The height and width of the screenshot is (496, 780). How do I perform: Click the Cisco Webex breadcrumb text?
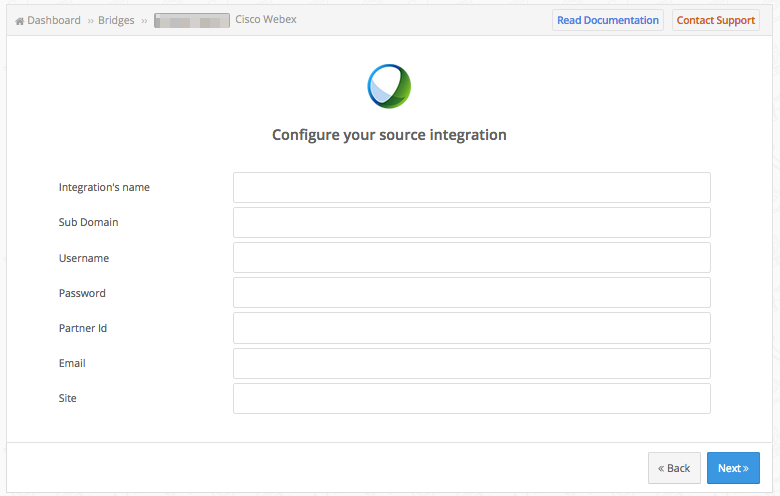pos(266,19)
